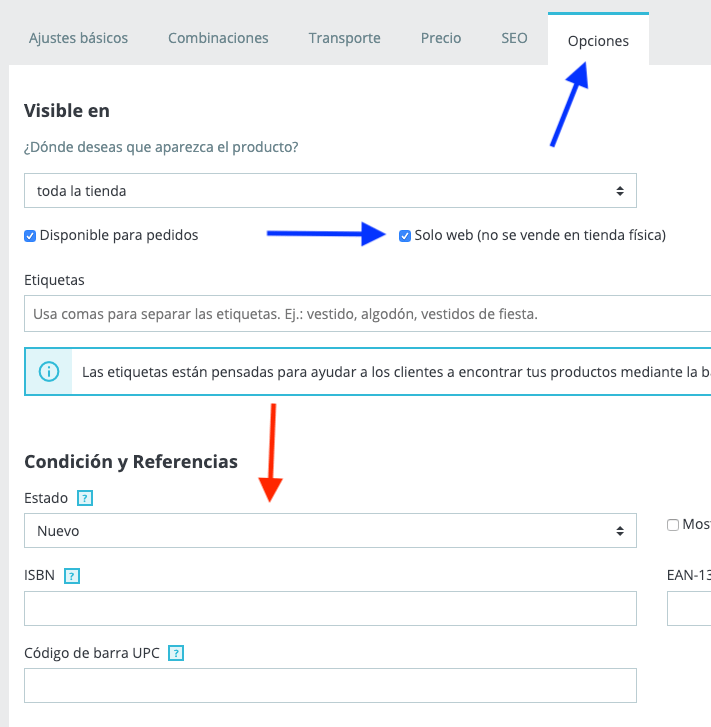Click the info icon in the etiquetas notice

click(x=49, y=372)
